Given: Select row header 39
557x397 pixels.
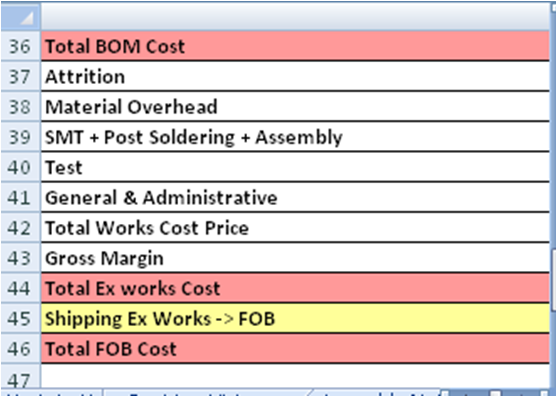Looking at the screenshot, I should (20, 137).
